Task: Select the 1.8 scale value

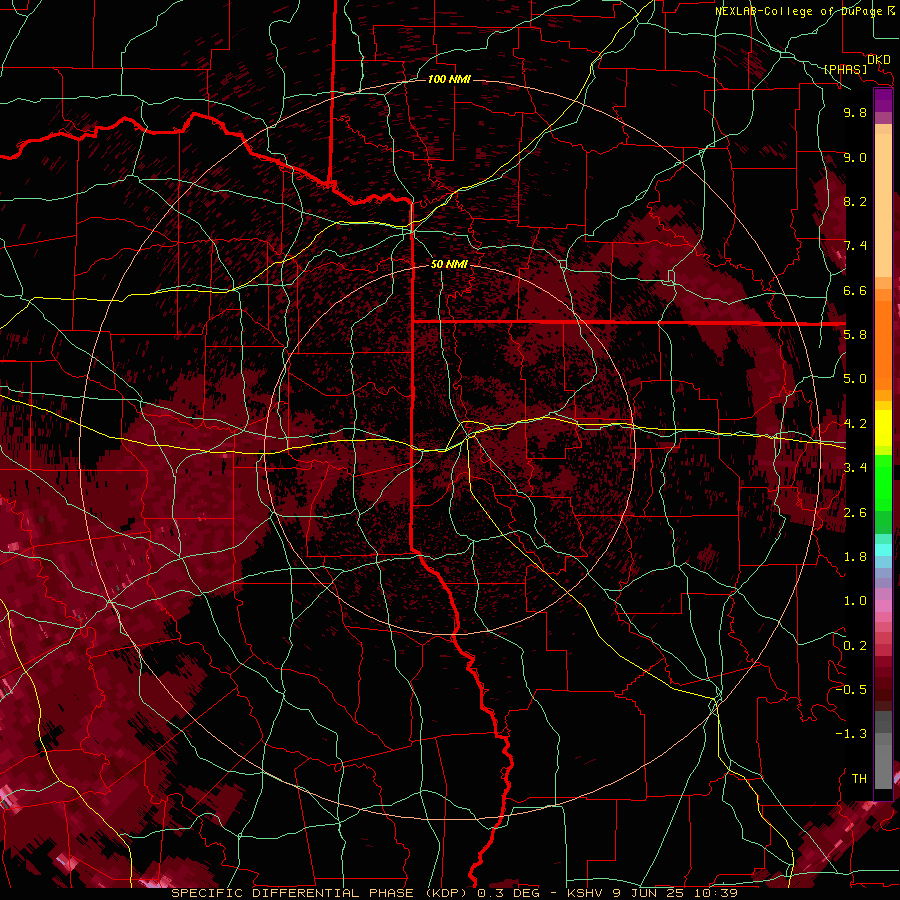Action: click(855, 557)
